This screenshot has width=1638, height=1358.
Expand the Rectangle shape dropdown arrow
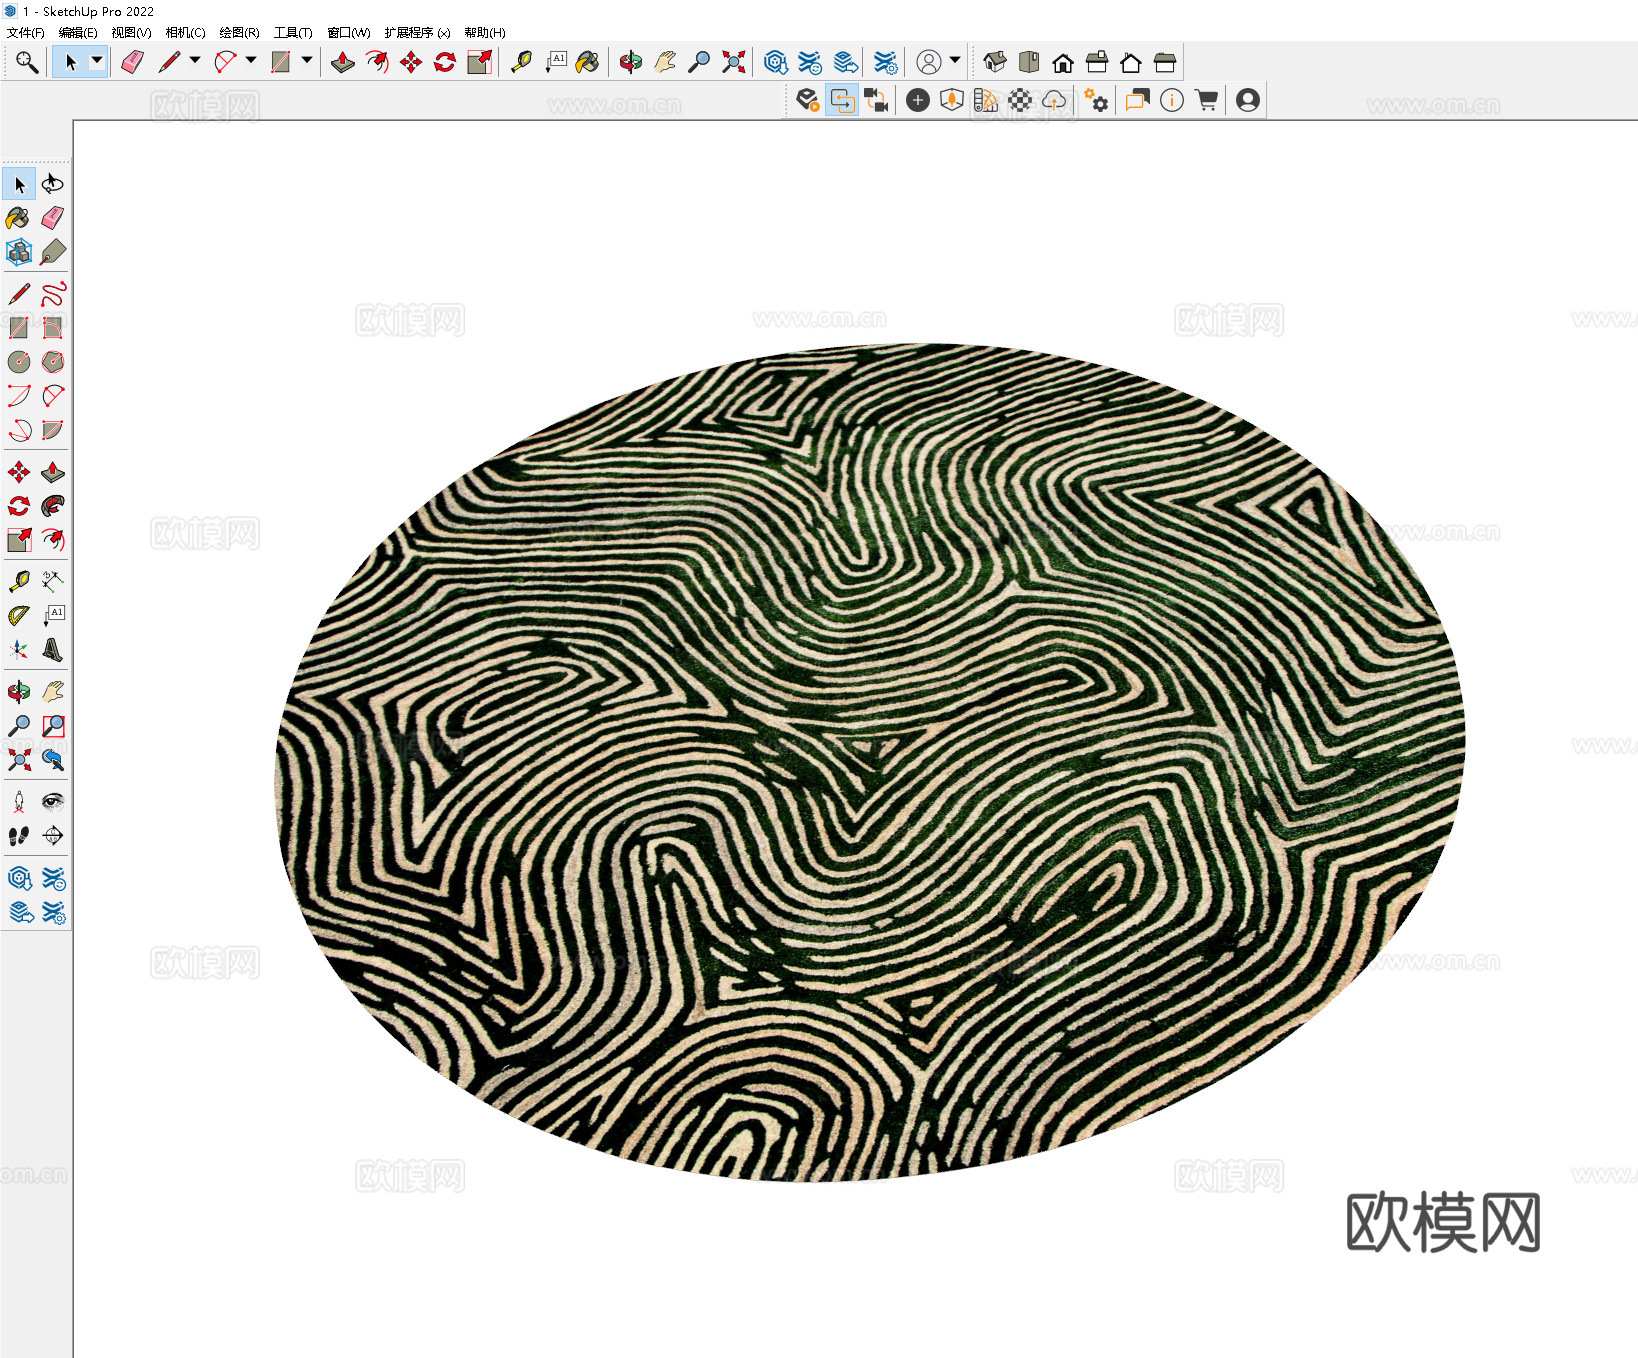307,61
